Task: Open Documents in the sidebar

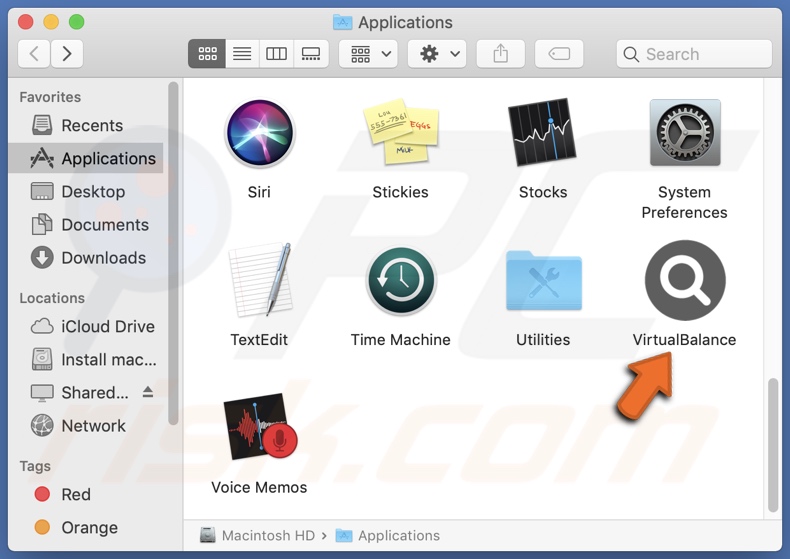Action: click(x=86, y=225)
